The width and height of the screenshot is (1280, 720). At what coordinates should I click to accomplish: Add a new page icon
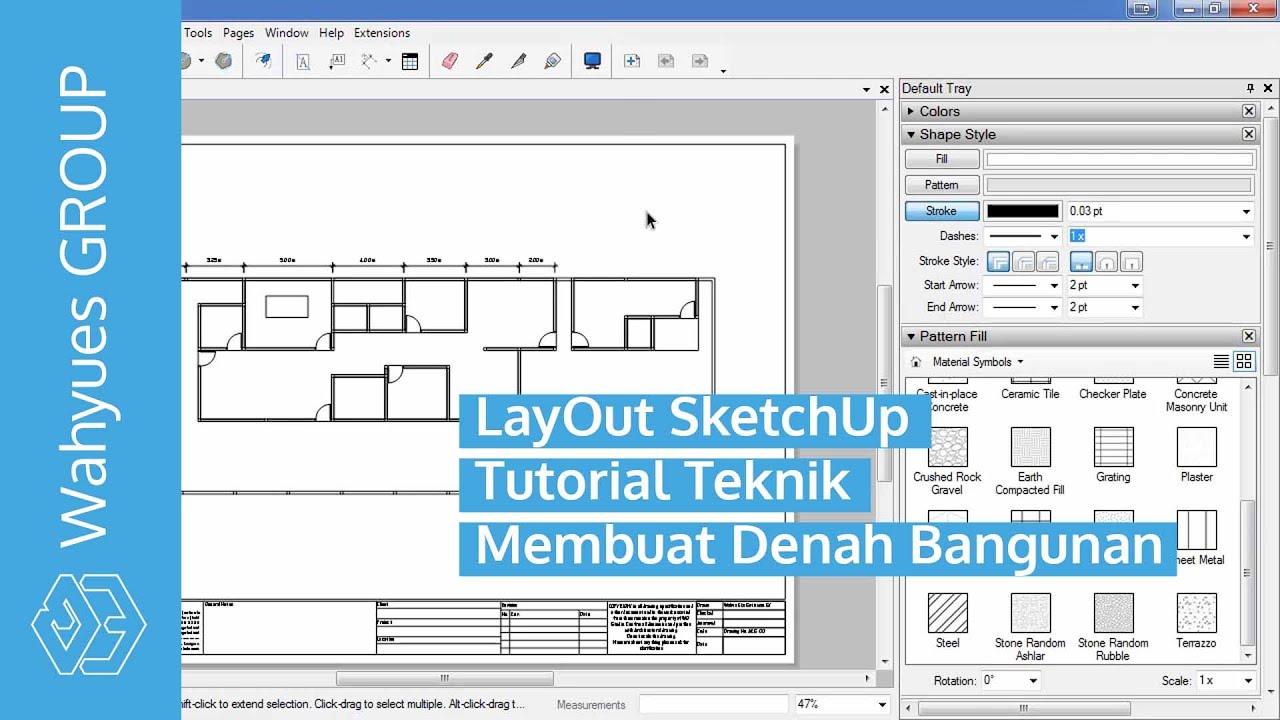point(632,61)
